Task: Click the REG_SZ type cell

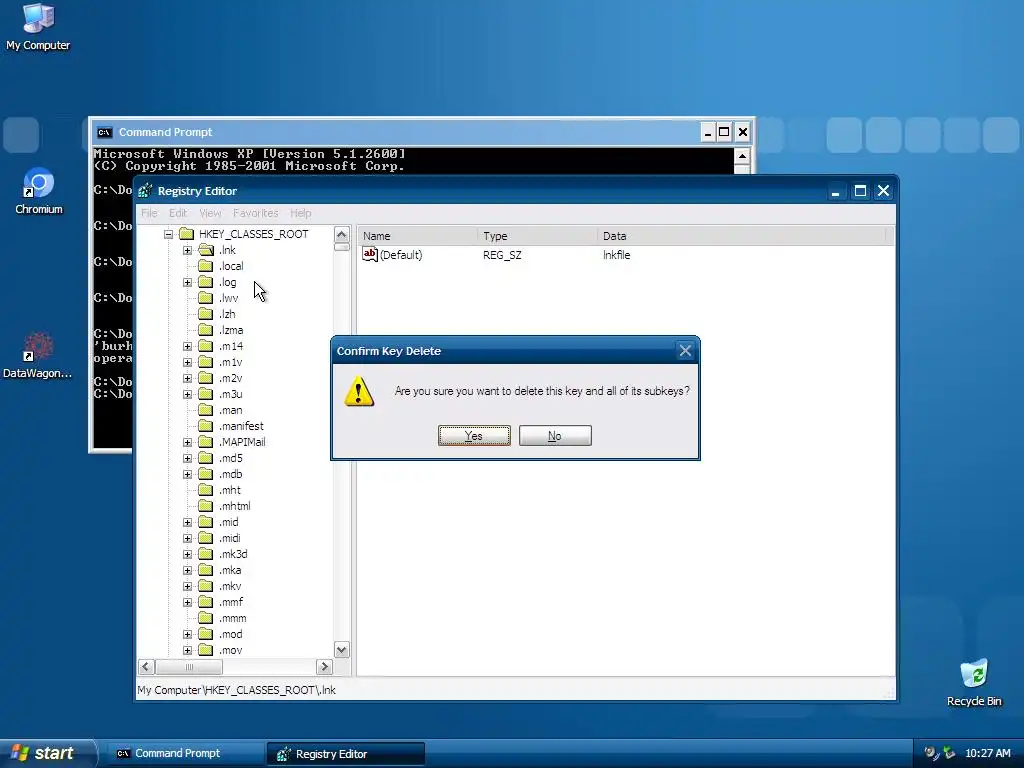Action: [502, 255]
